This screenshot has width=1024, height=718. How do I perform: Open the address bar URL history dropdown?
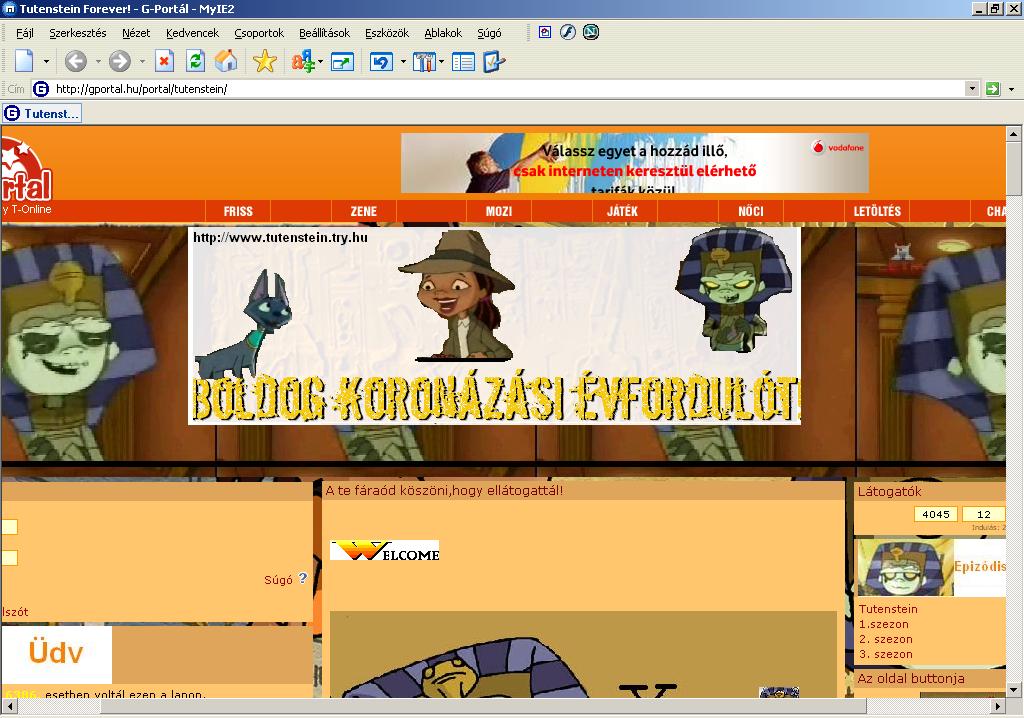pos(972,89)
